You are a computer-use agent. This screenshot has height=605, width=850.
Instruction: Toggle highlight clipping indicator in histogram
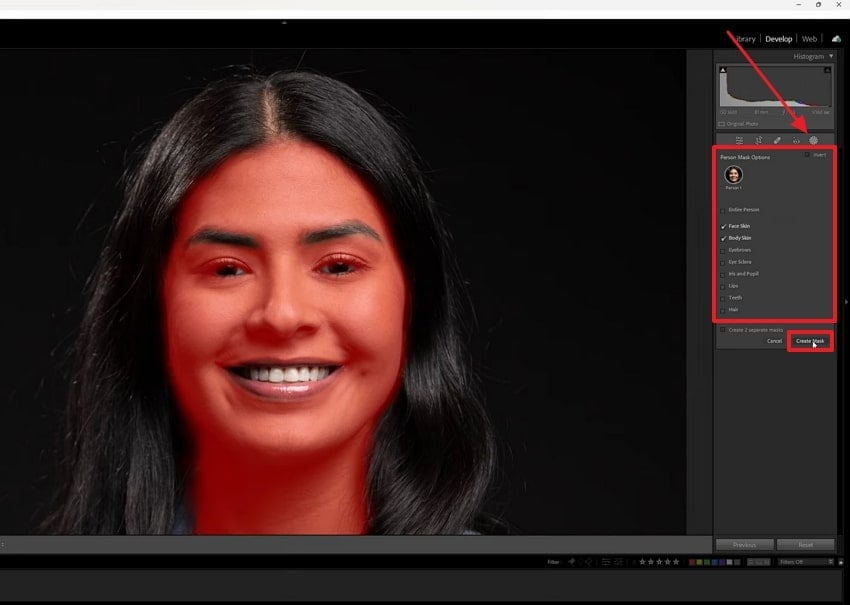pos(827,70)
